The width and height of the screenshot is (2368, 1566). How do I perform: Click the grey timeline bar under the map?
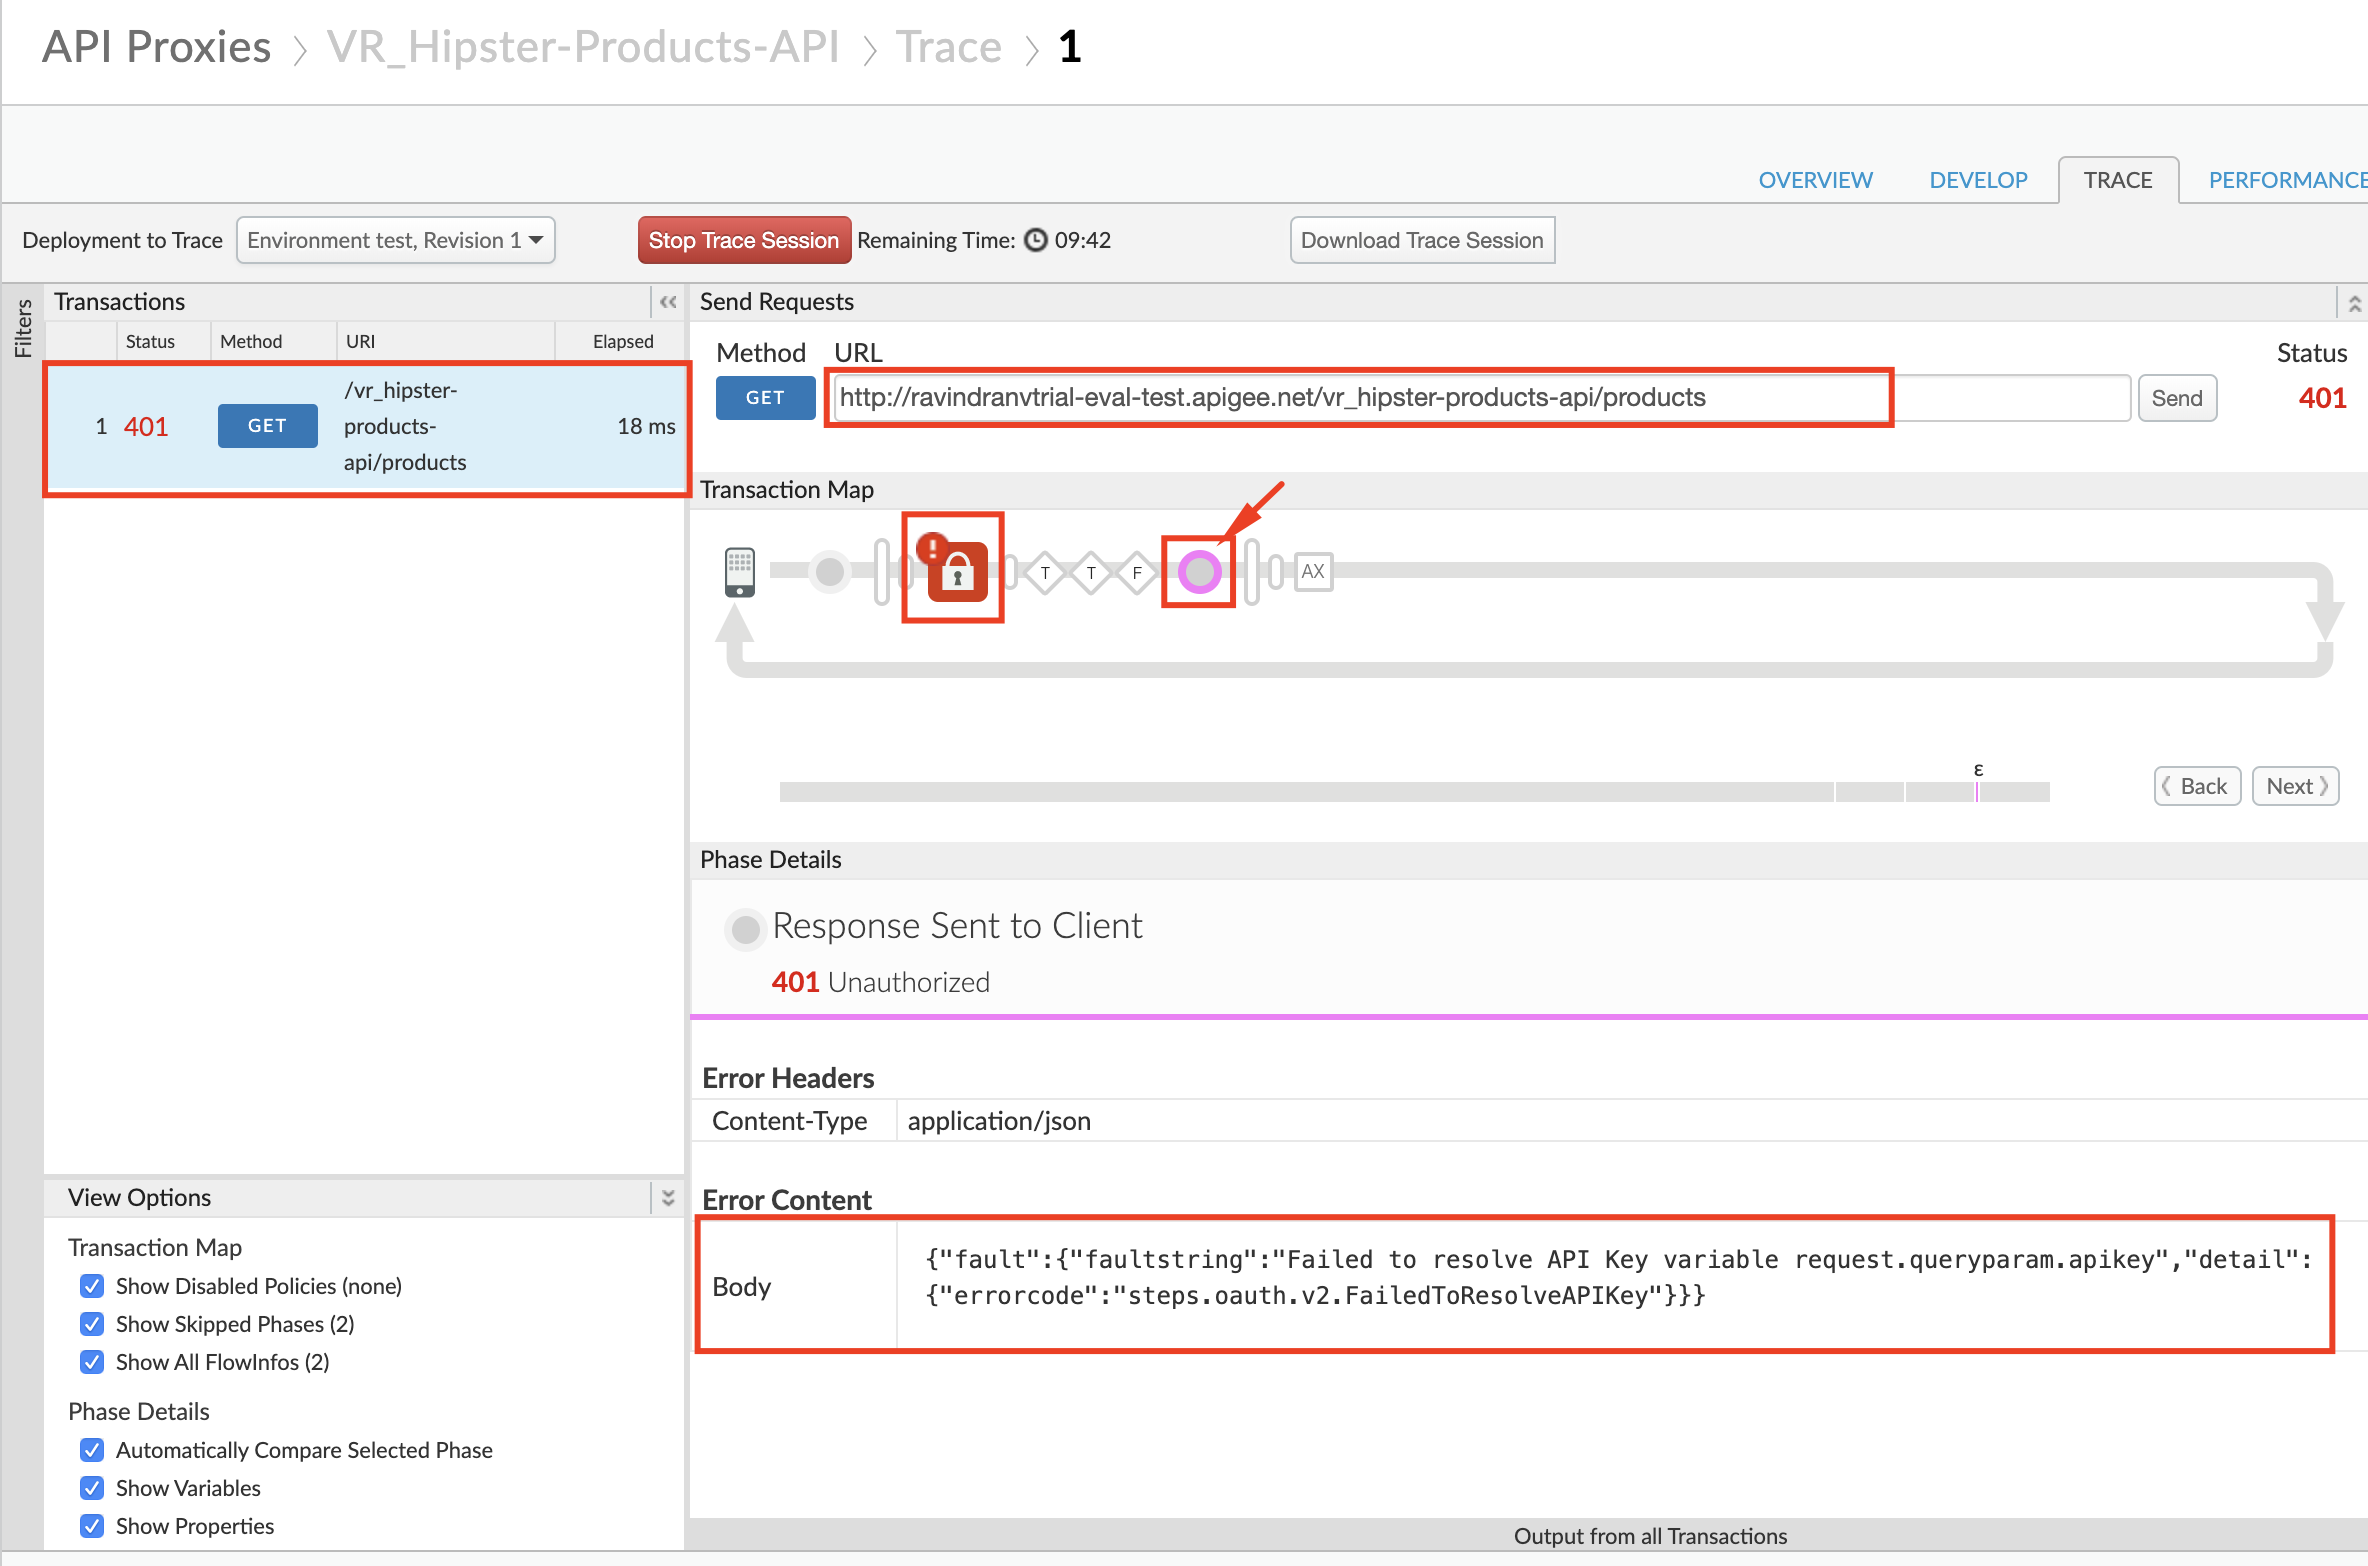coord(1414,792)
